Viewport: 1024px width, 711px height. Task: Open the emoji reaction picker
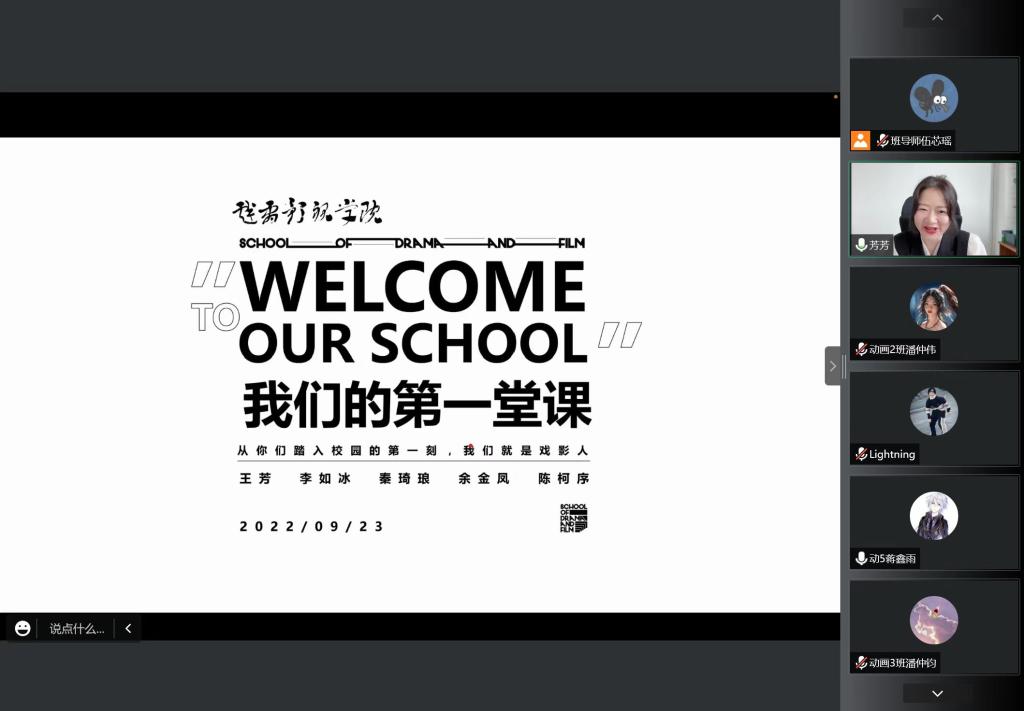point(23,628)
